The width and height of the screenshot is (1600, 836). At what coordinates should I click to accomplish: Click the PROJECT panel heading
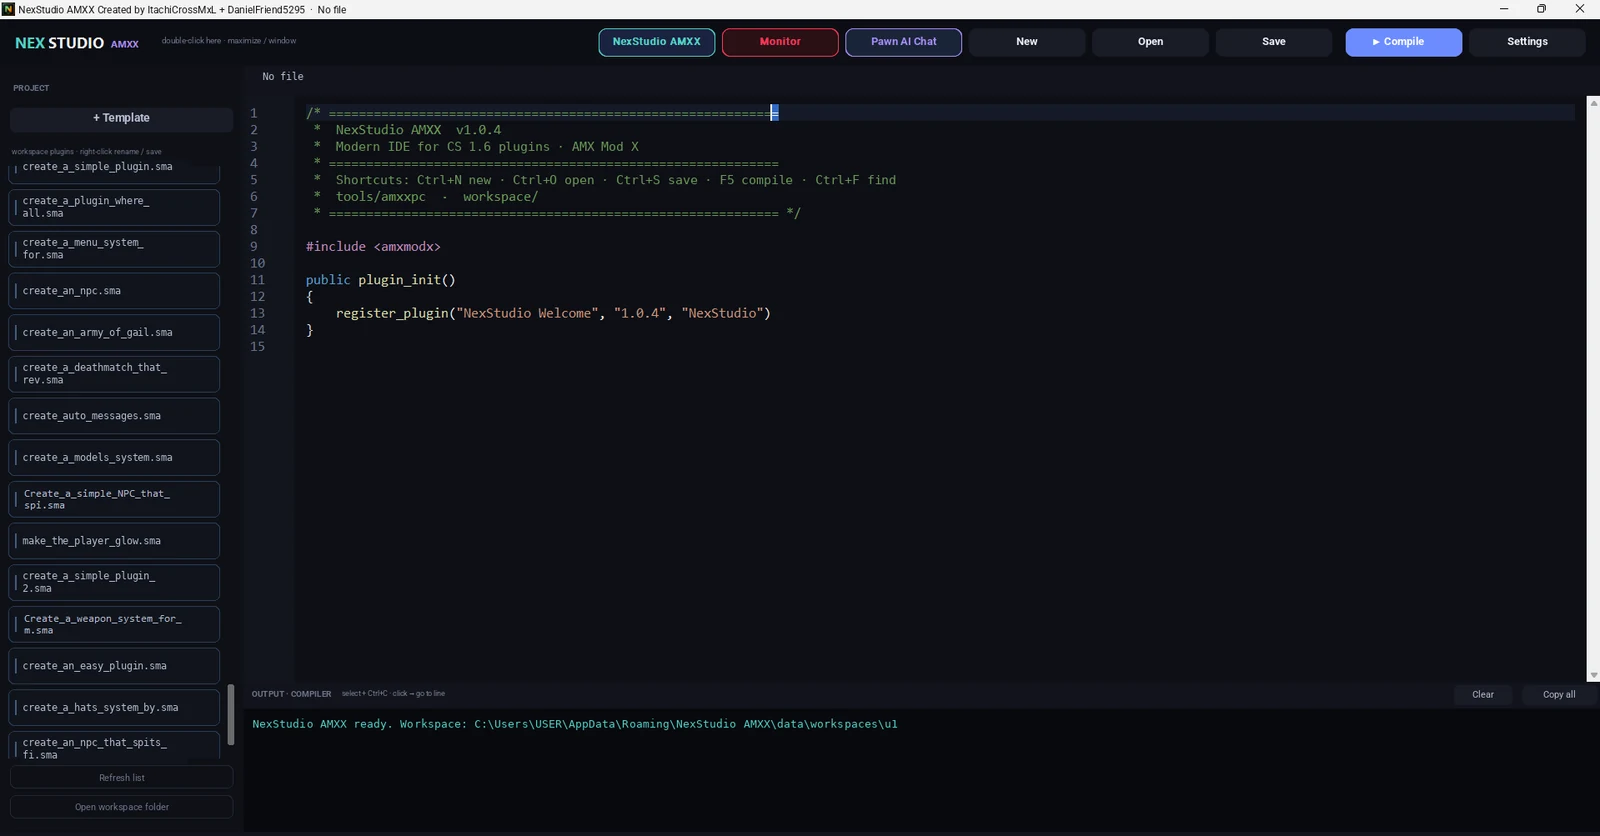pyautogui.click(x=31, y=88)
